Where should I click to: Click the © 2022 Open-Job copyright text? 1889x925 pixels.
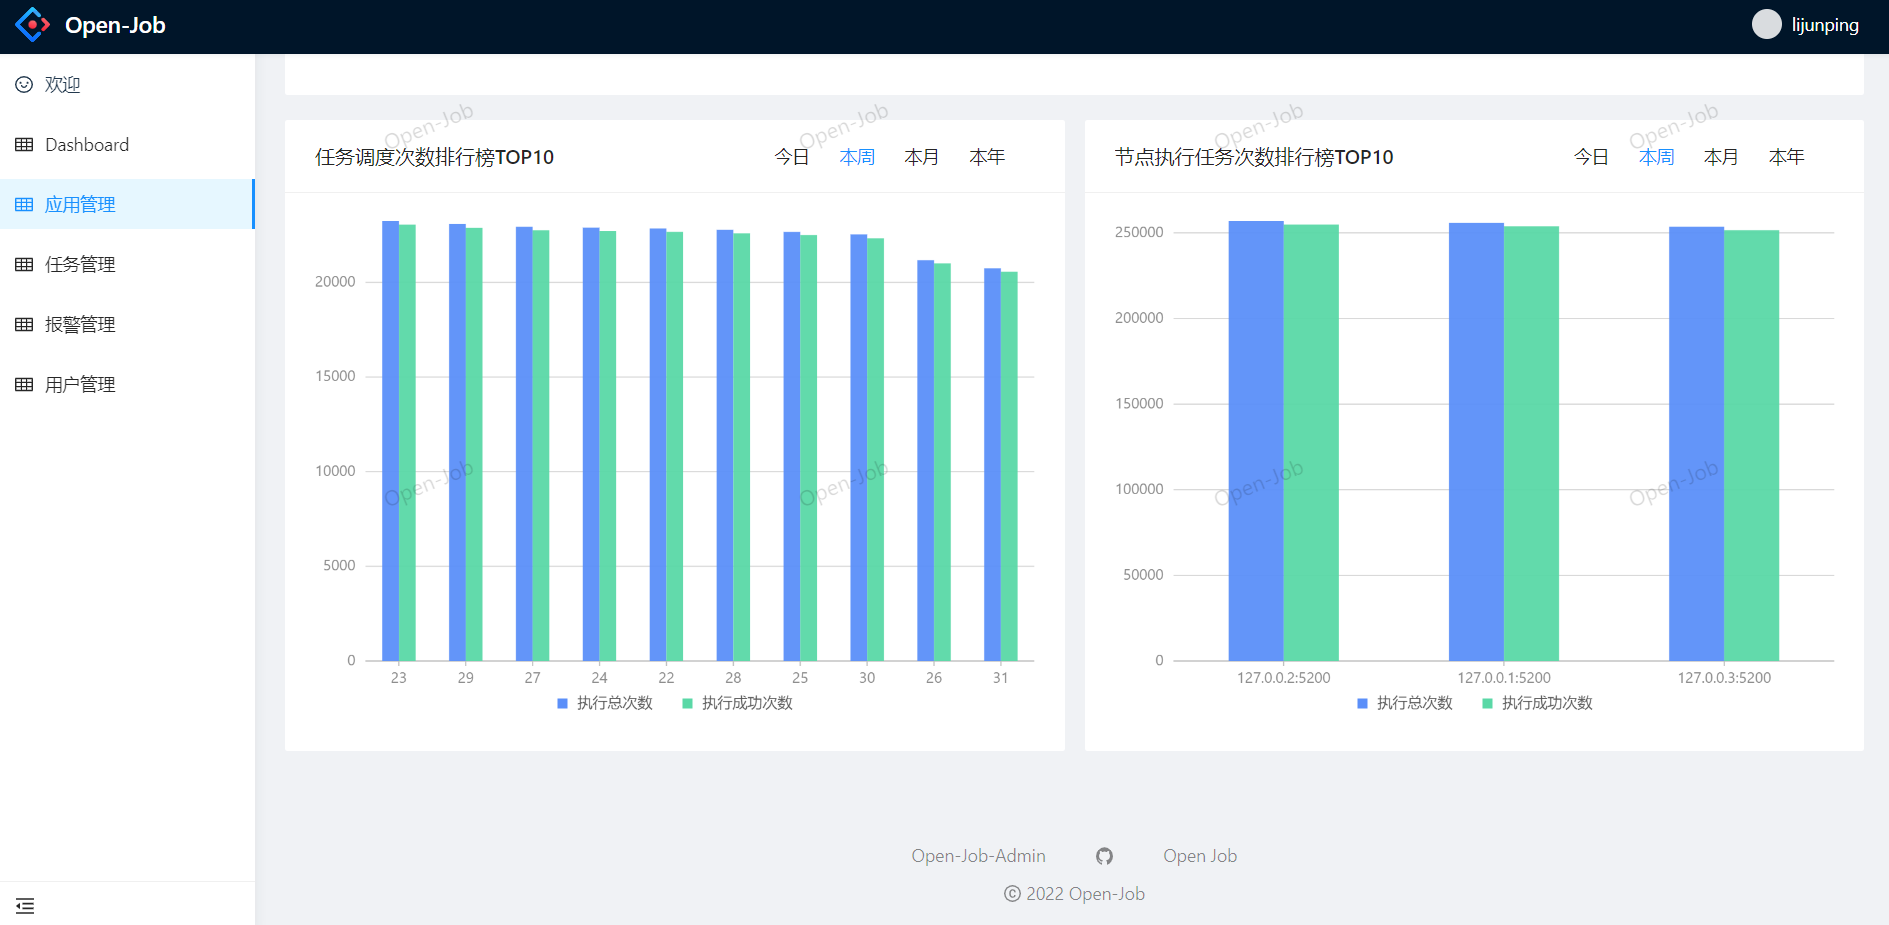point(1075,894)
